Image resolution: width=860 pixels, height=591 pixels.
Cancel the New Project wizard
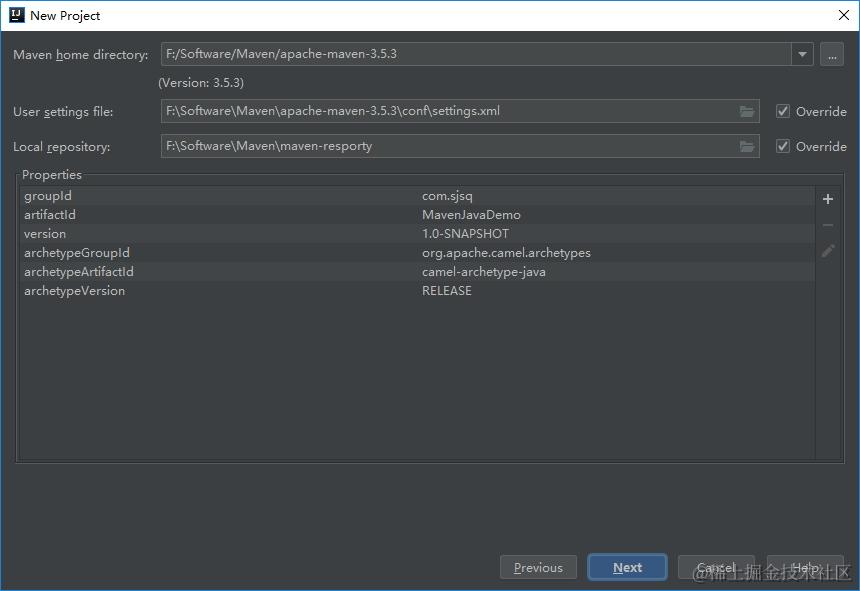click(716, 567)
